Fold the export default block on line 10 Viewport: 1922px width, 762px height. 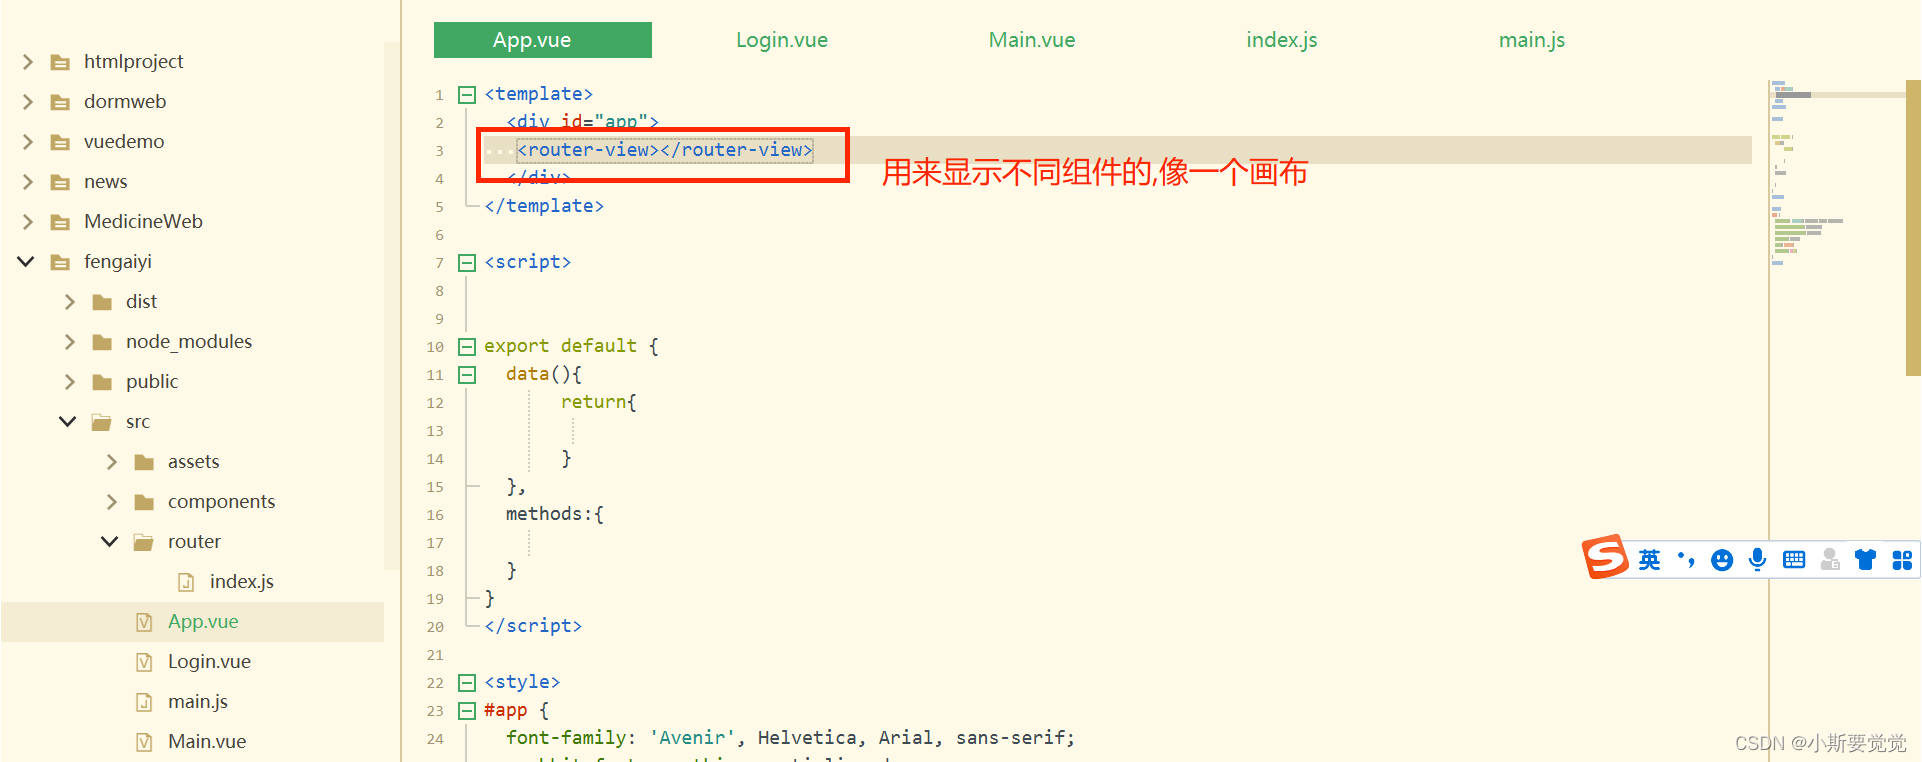pos(467,347)
